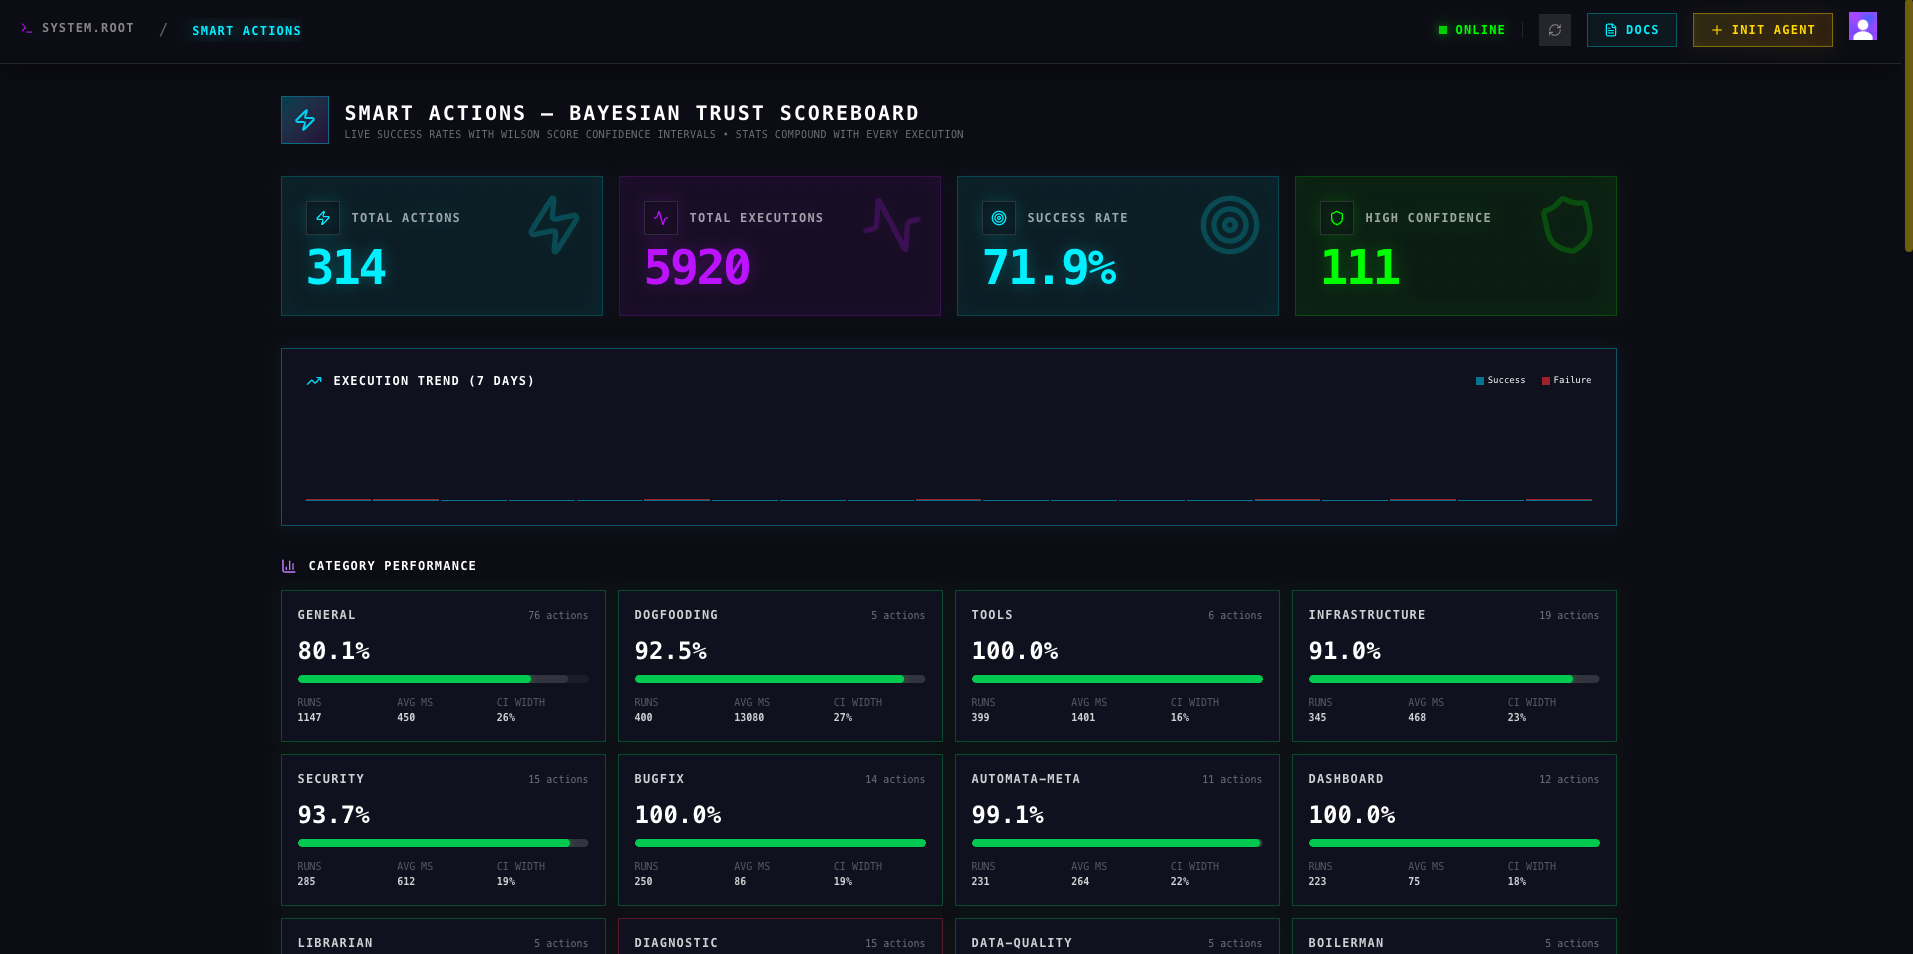Click the Tools 16% CI width value
1913x954 pixels.
[1180, 718]
